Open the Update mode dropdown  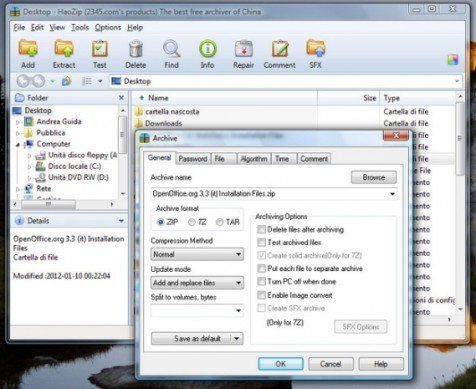tap(197, 283)
